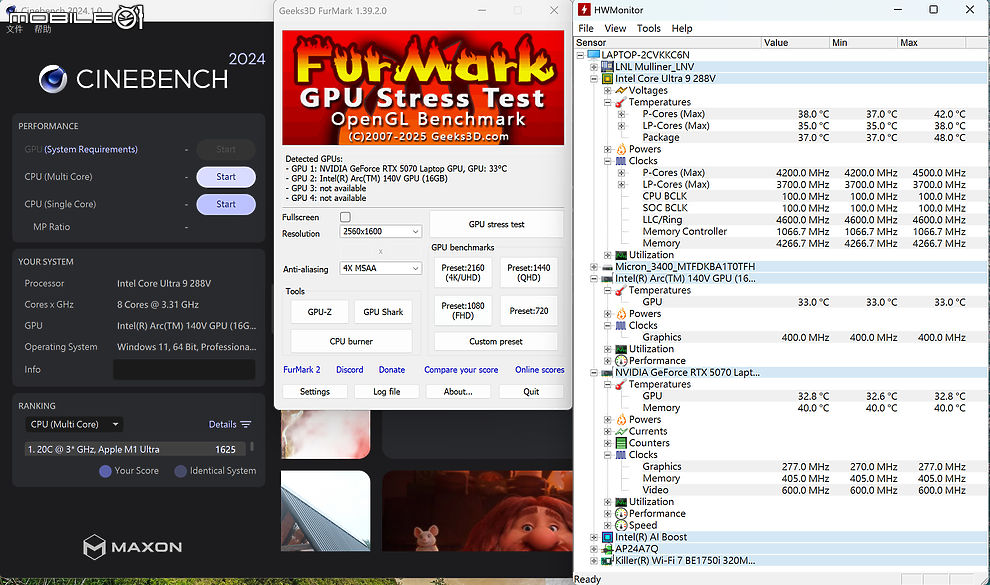This screenshot has height=585, width=990.
Task: Click the NVIDIA Currents icon
Action: (621, 431)
